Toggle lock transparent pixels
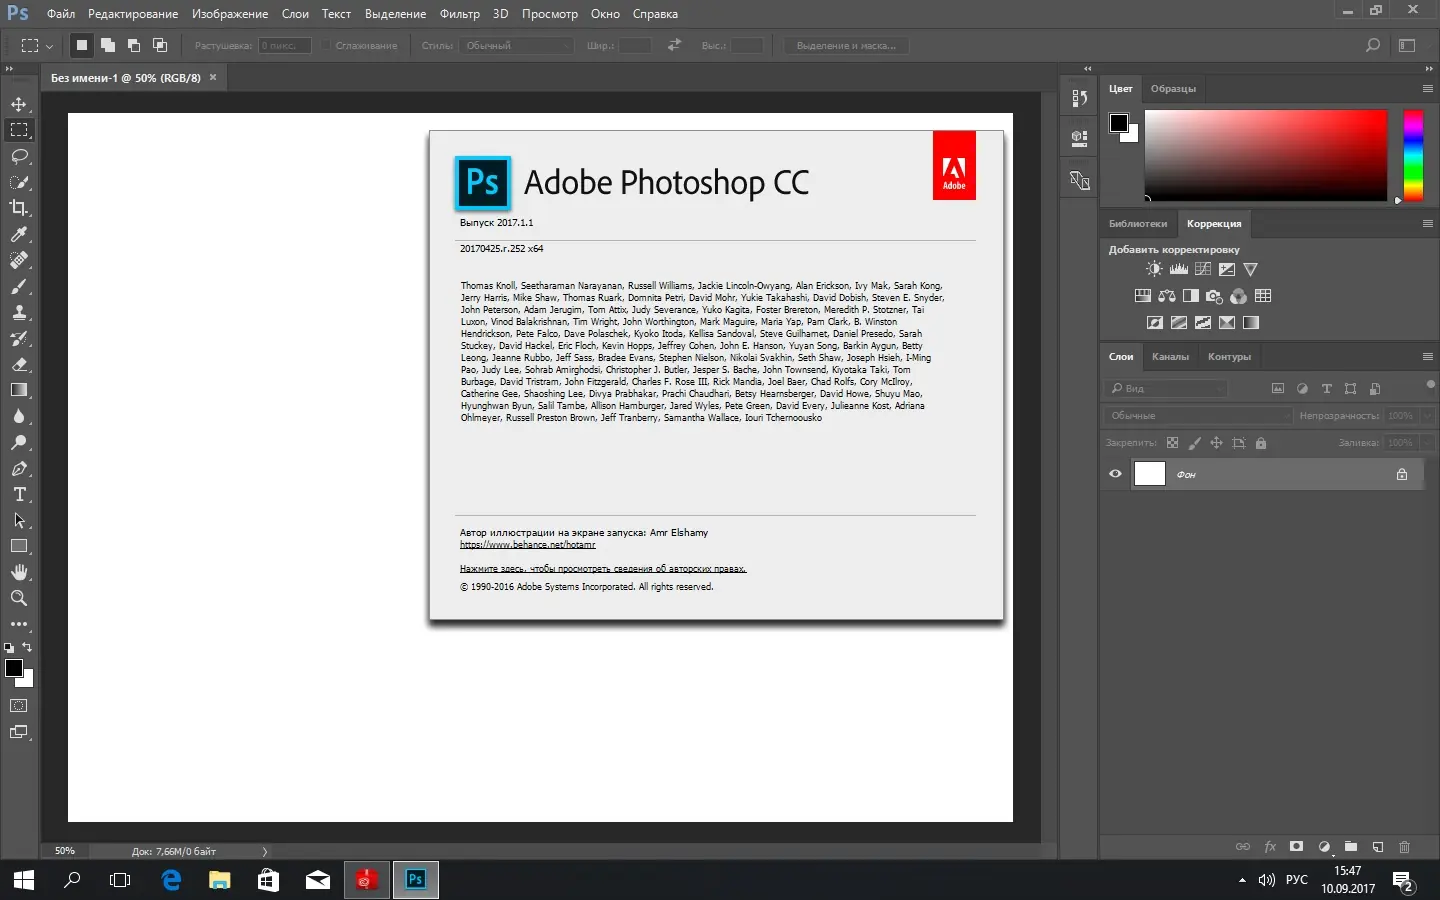This screenshot has width=1440, height=900. tap(1173, 443)
